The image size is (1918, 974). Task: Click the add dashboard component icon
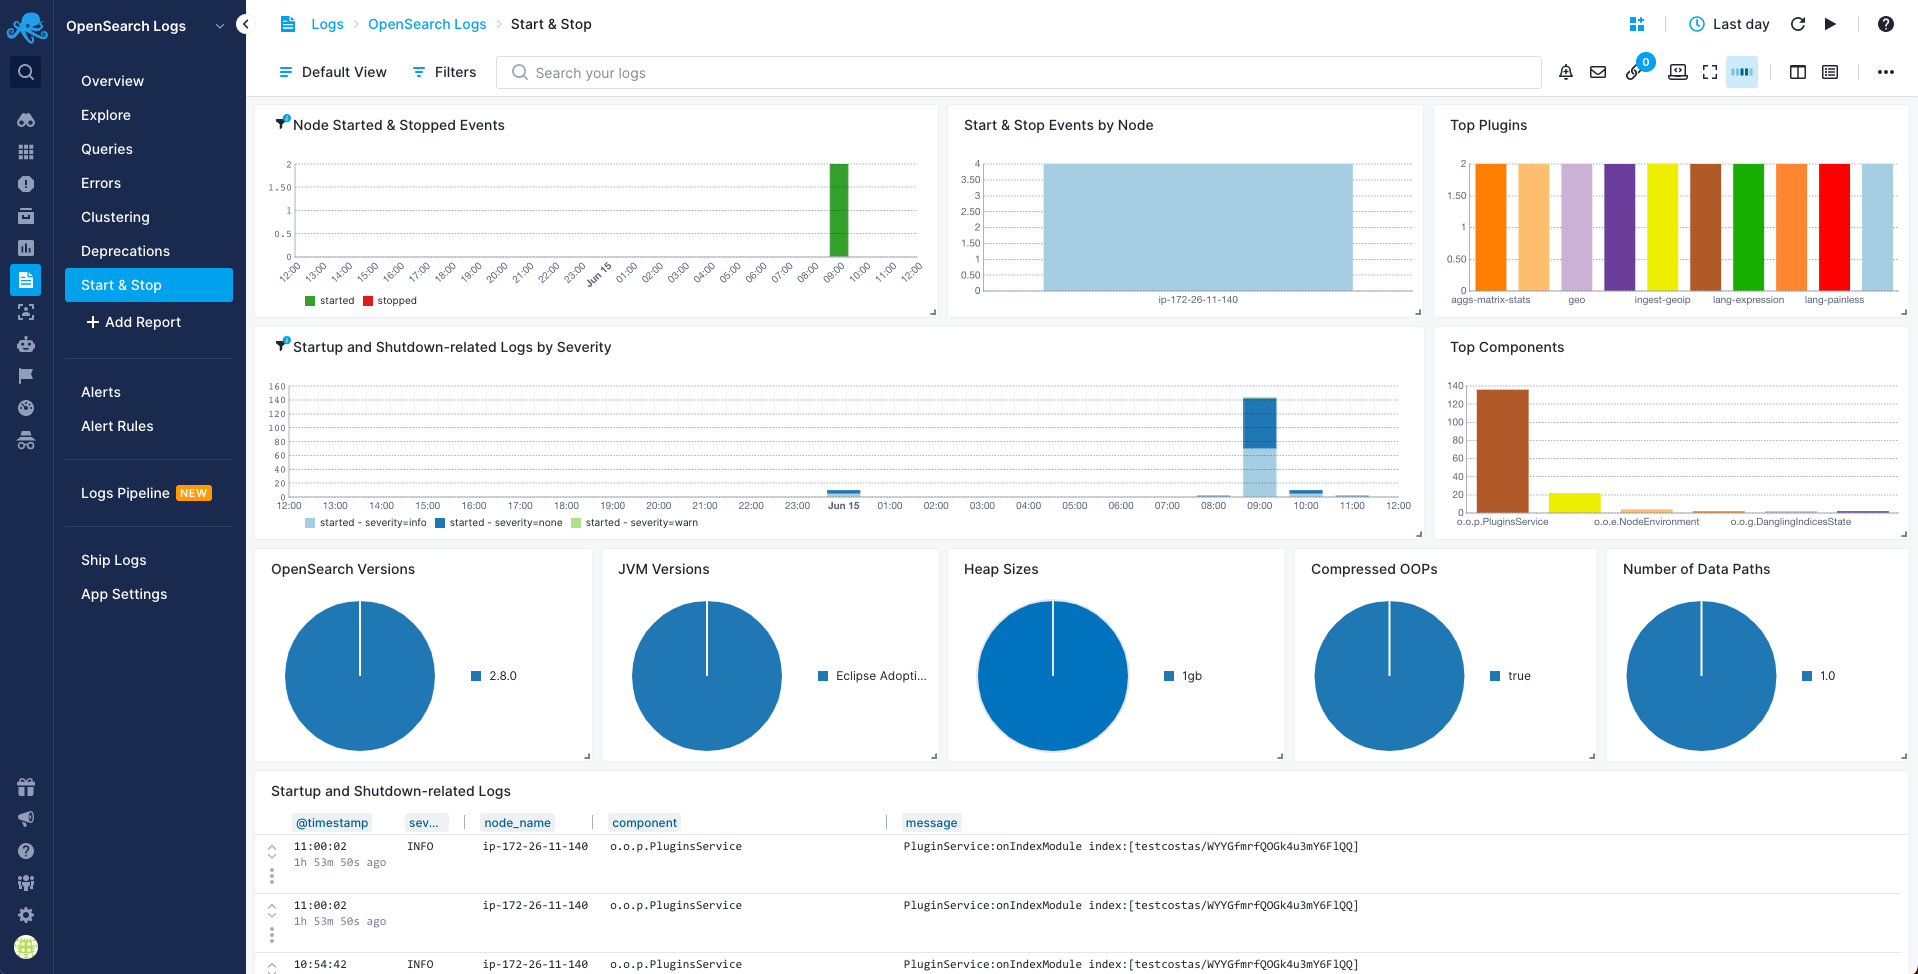point(1637,24)
